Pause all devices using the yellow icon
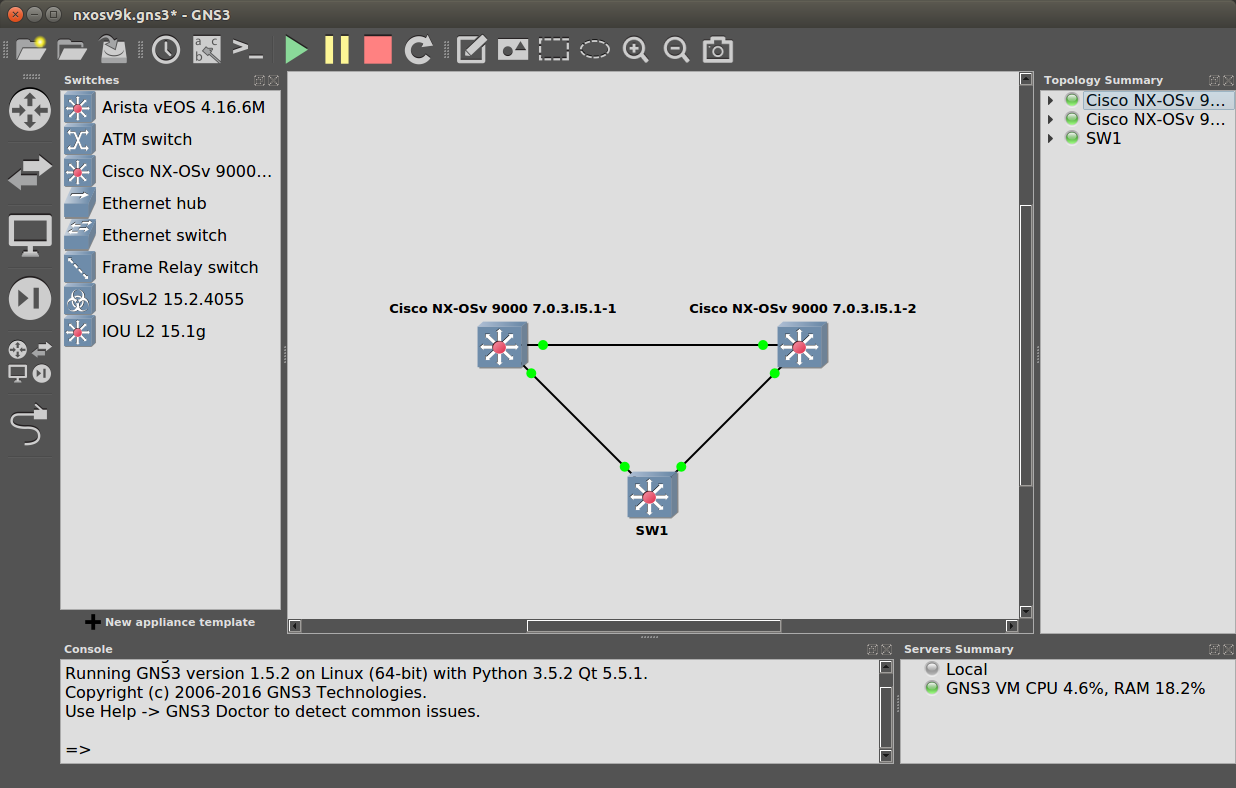 tap(337, 48)
